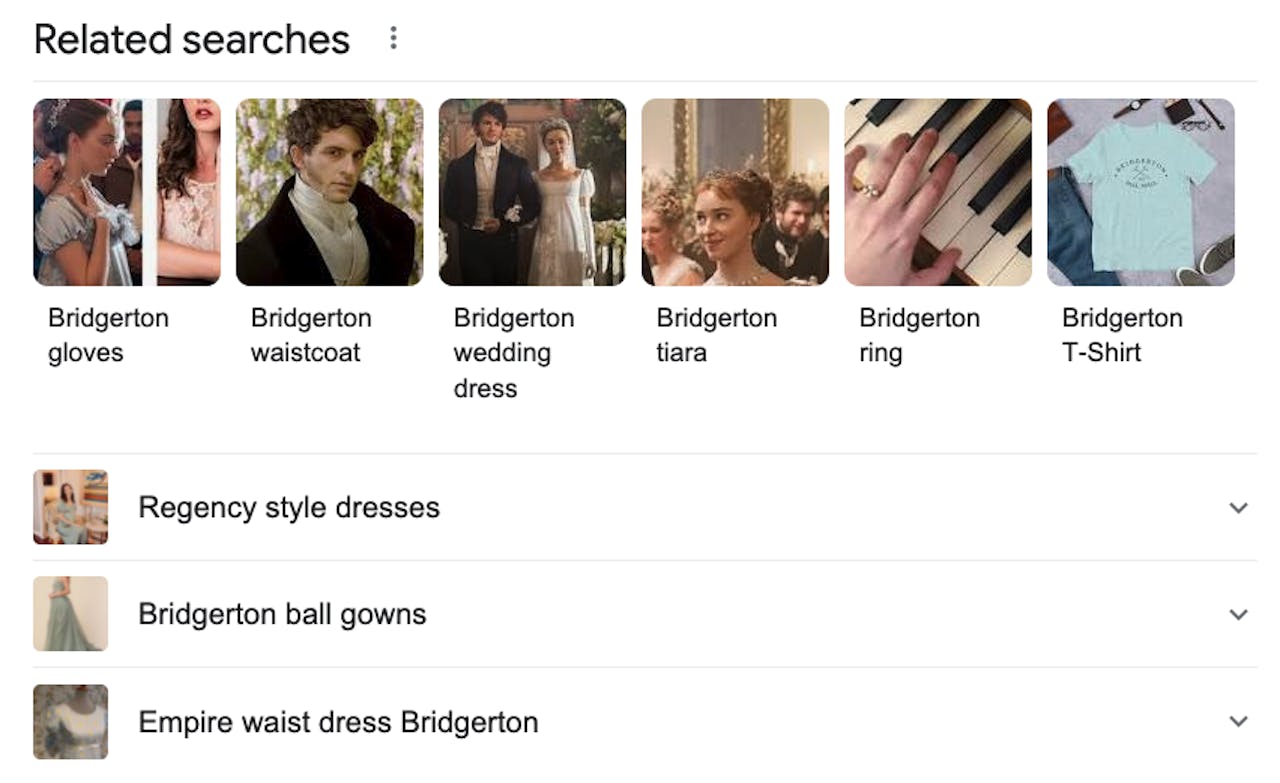Select the Bridgerton ball gowns thumbnail
The image size is (1280, 783).
(70, 614)
